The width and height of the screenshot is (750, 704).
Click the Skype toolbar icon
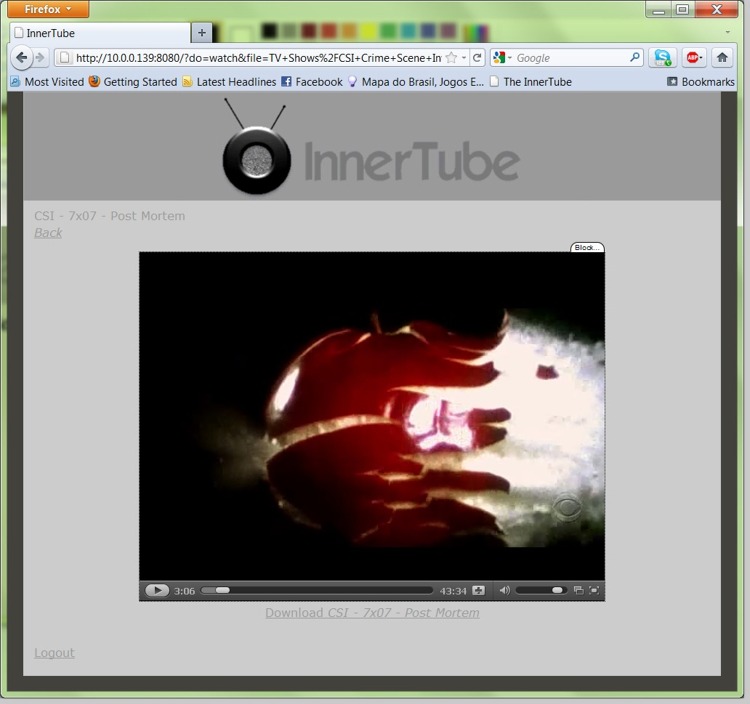[x=662, y=58]
